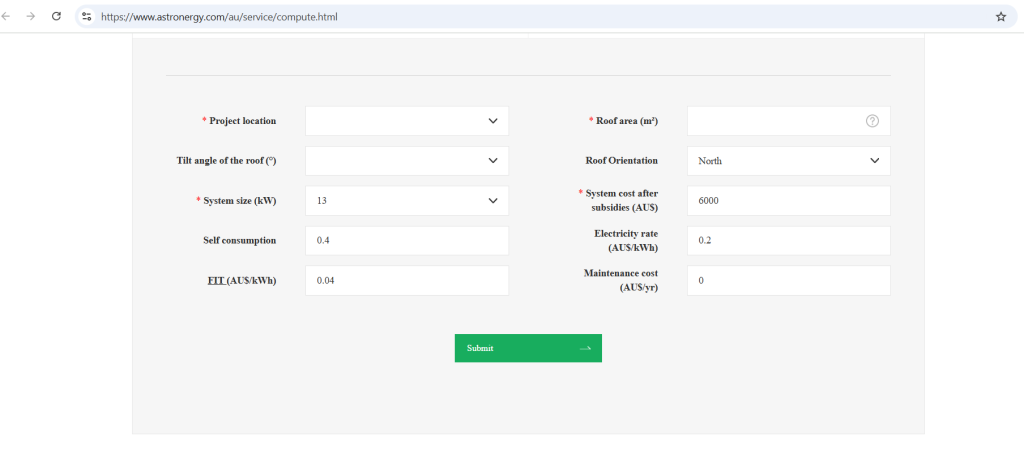1024x462 pixels.
Task: Open site information icon in address bar
Action: click(x=87, y=17)
